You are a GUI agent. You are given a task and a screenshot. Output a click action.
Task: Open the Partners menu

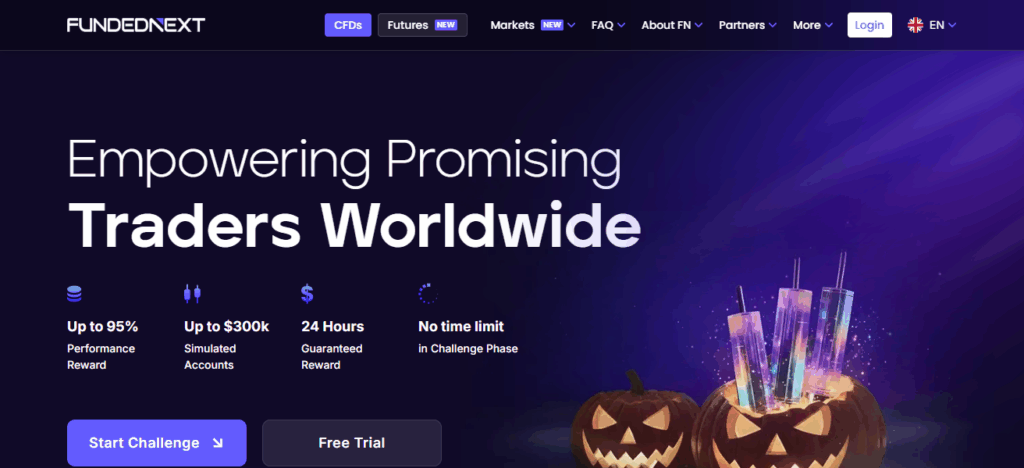point(748,25)
